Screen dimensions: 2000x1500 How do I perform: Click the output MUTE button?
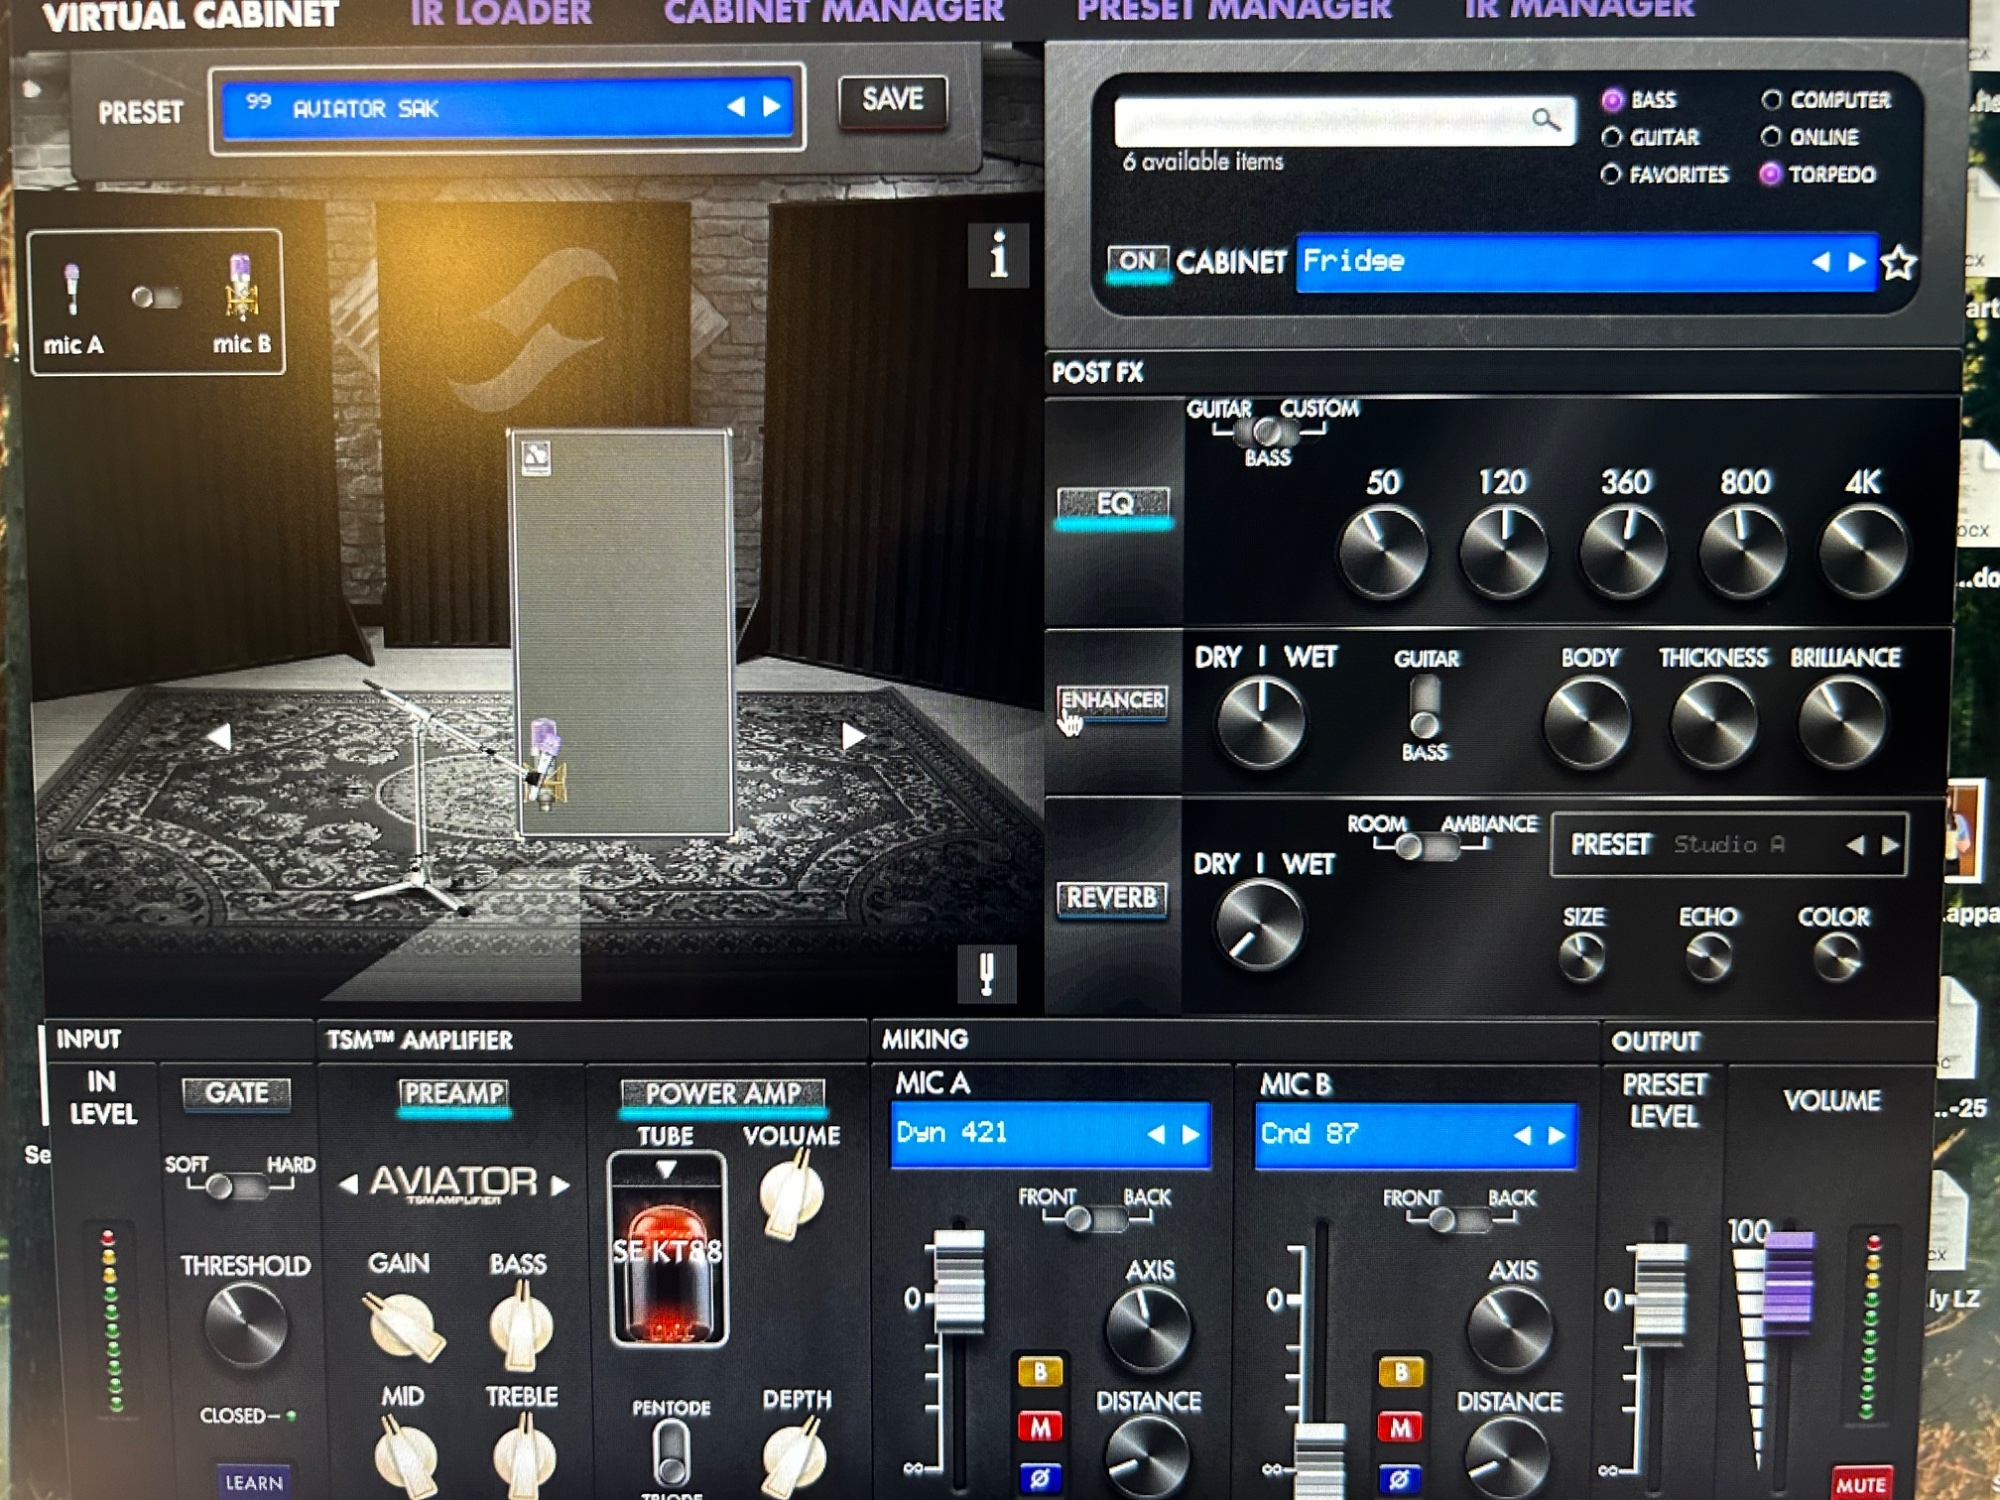(x=1861, y=1484)
